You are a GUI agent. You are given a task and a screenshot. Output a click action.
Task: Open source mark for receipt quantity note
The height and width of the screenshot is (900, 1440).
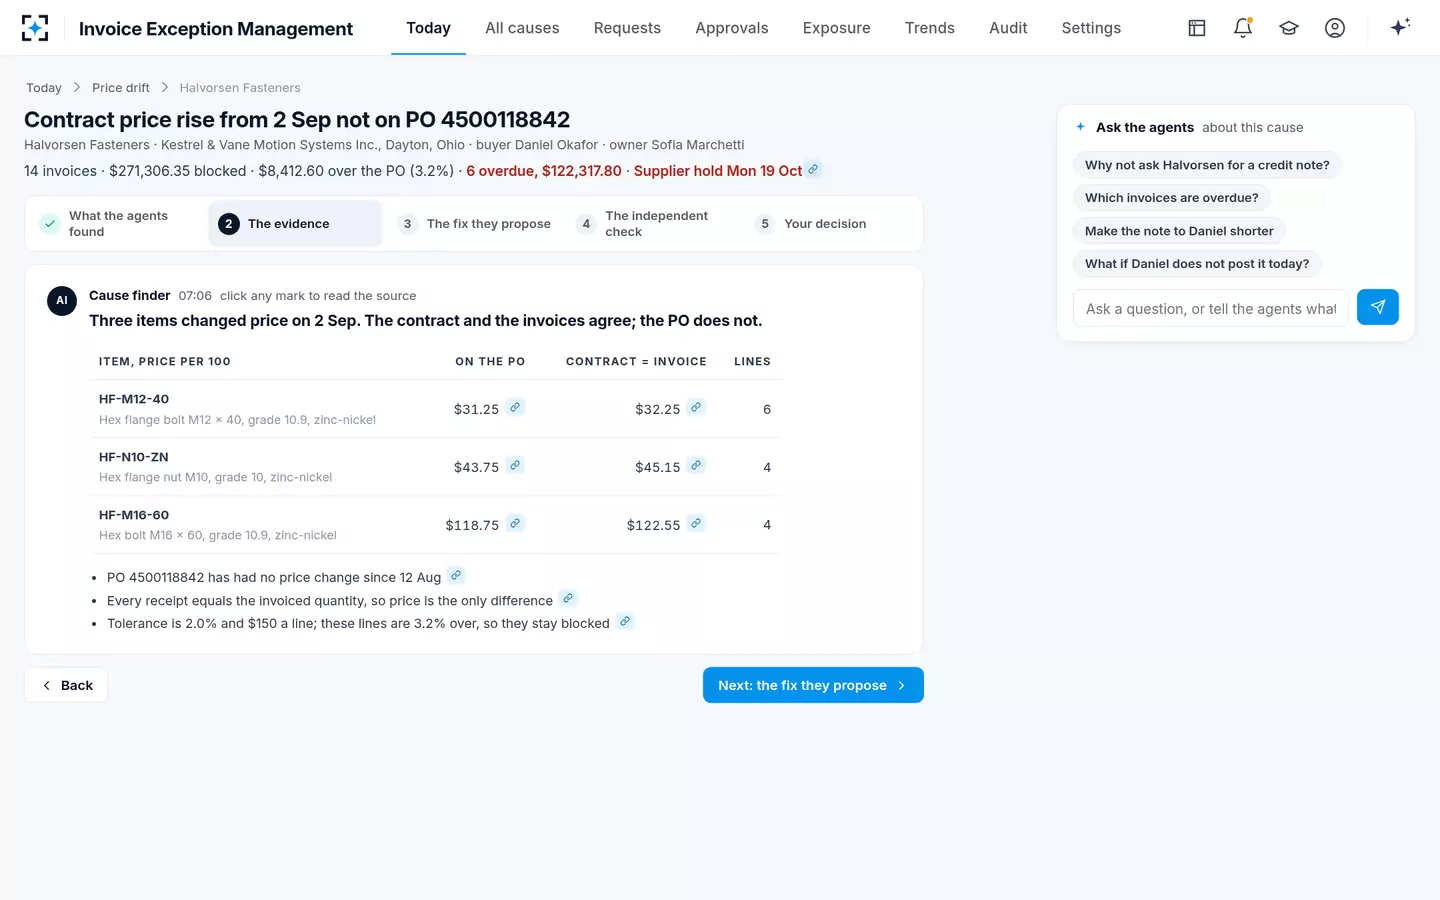click(x=568, y=598)
